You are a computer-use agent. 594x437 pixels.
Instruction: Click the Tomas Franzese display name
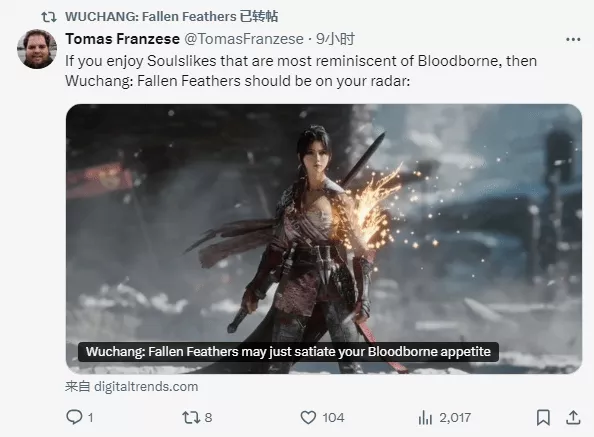pyautogui.click(x=122, y=39)
